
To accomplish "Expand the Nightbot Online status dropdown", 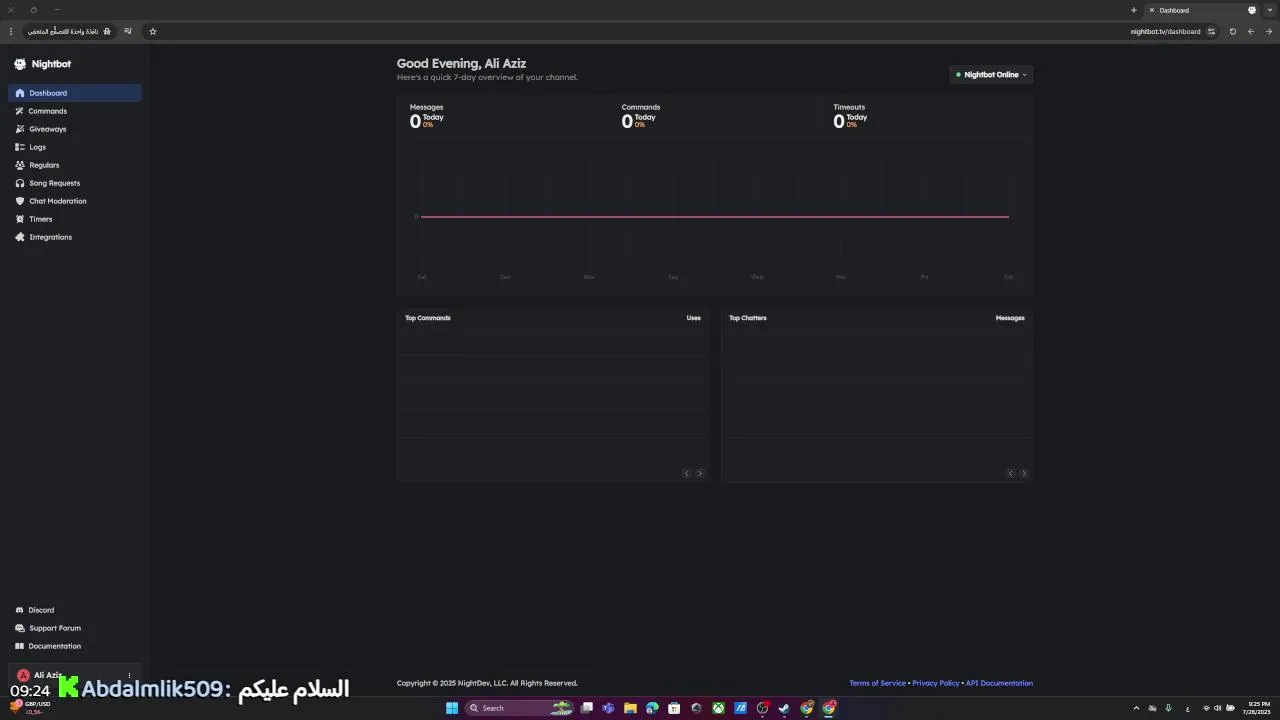I will click(991, 75).
